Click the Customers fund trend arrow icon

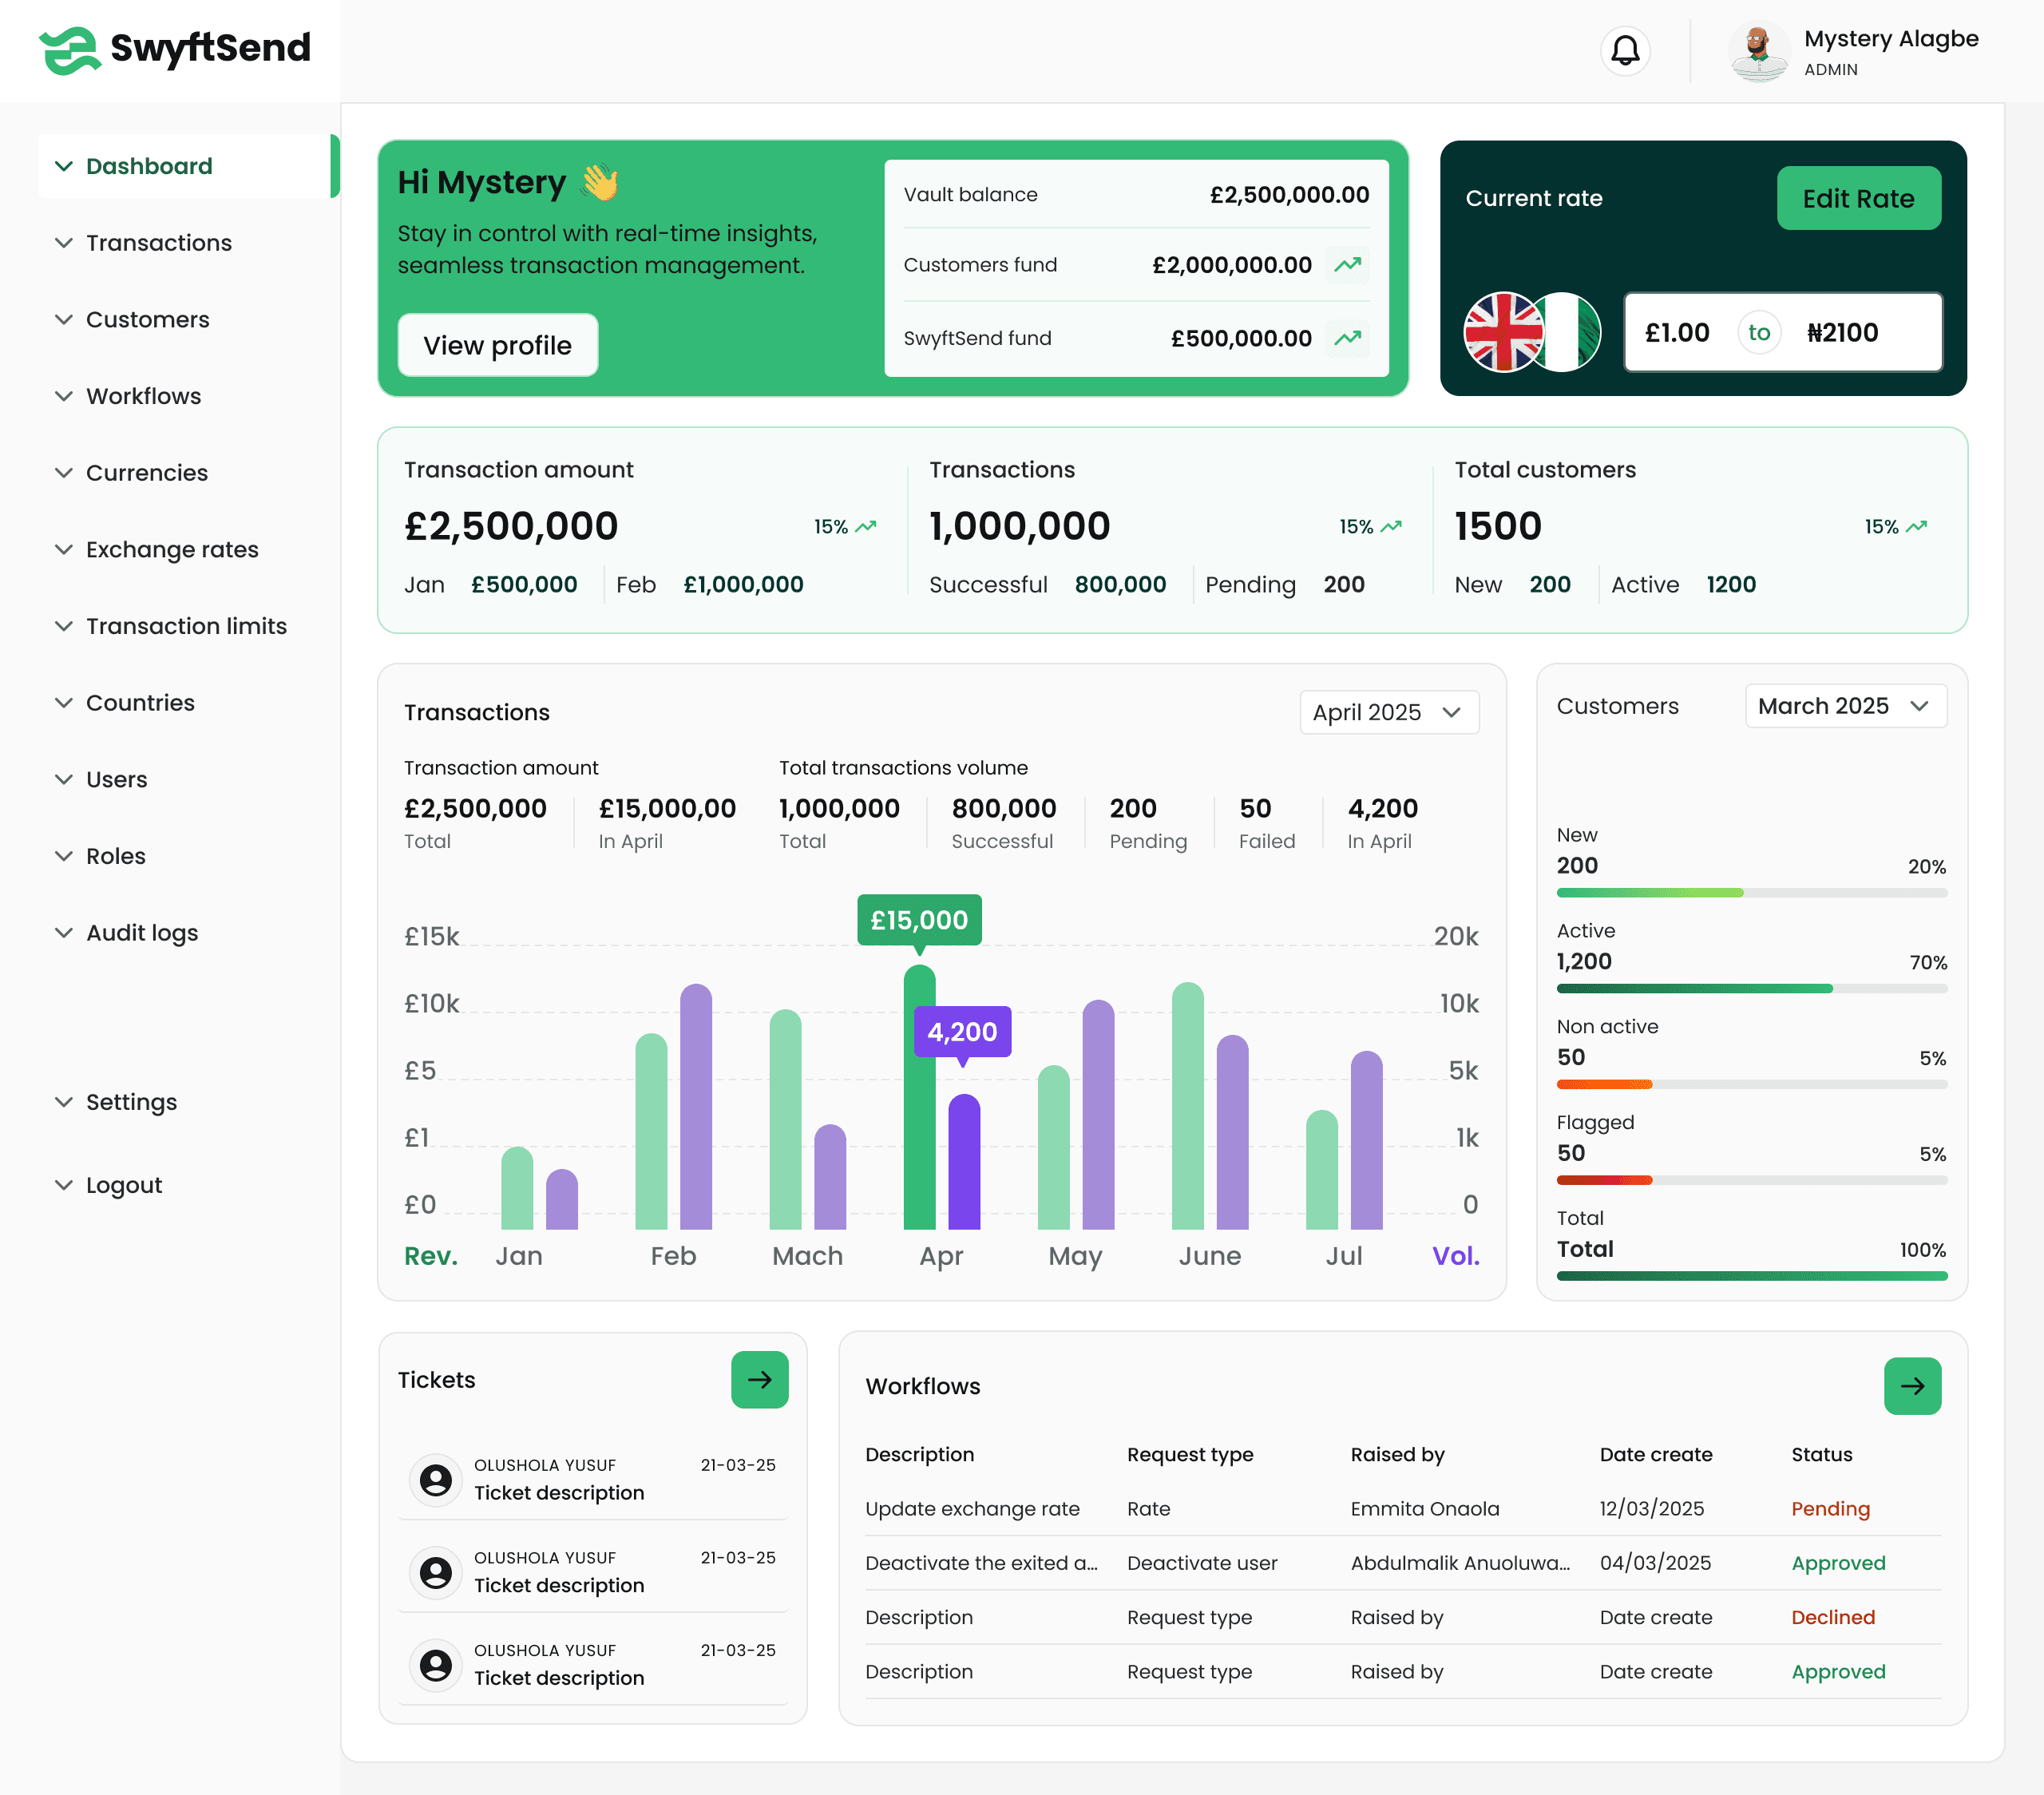[1347, 264]
